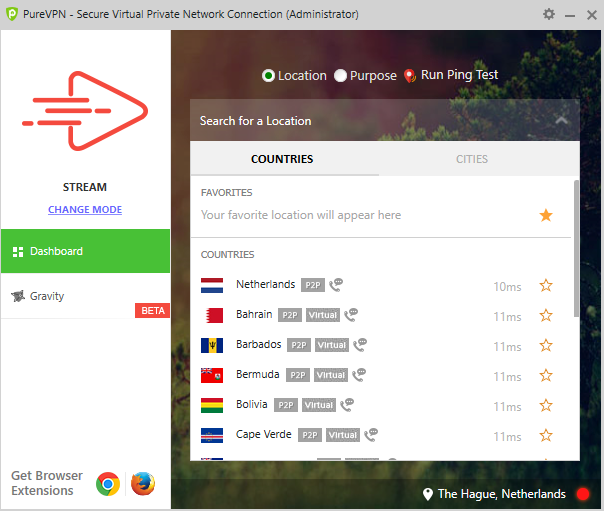Select the Bolivia country name

[x=252, y=405]
